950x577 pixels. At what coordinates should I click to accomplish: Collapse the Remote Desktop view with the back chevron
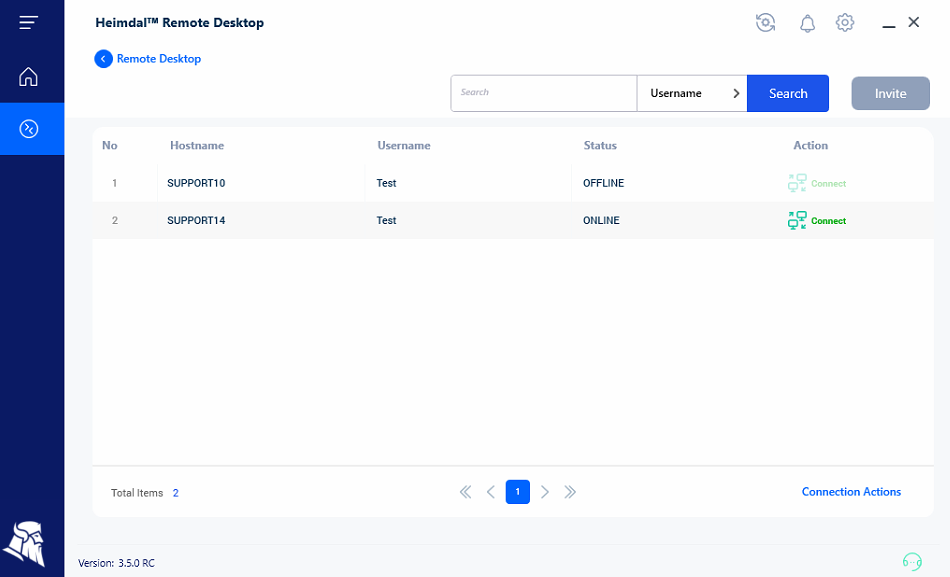(x=103, y=59)
